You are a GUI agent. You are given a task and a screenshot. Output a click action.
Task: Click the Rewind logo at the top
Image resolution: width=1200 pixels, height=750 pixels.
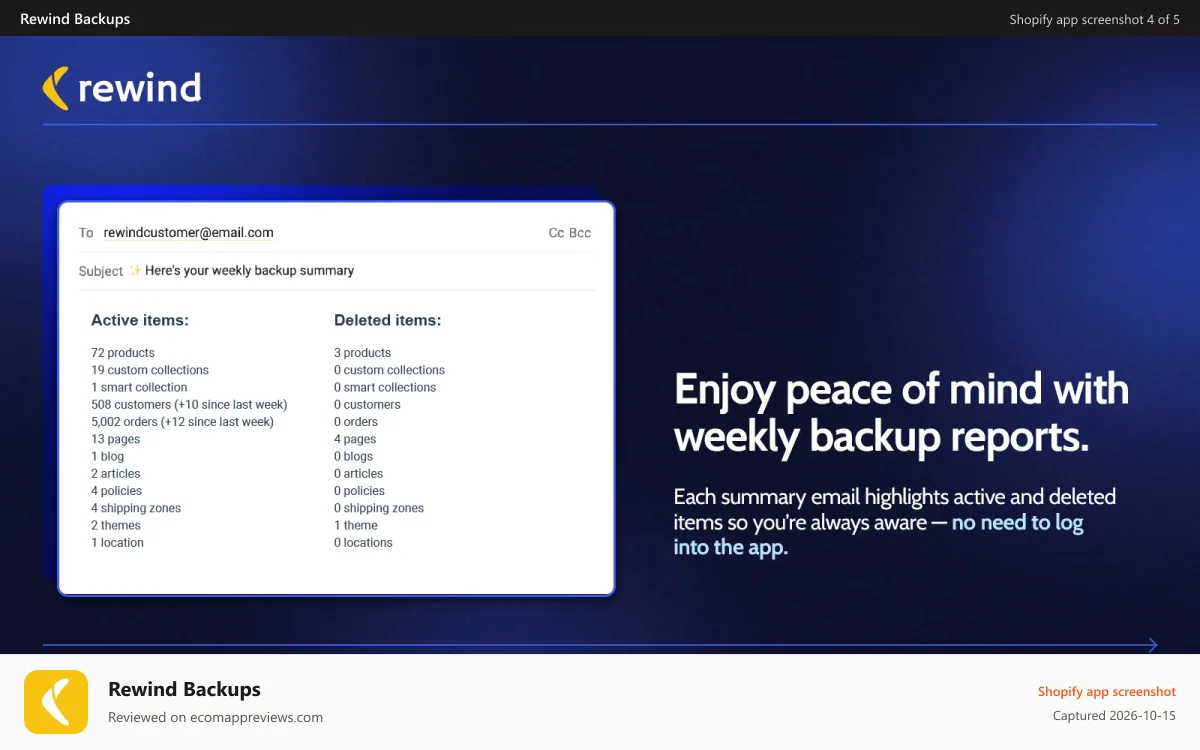click(122, 88)
